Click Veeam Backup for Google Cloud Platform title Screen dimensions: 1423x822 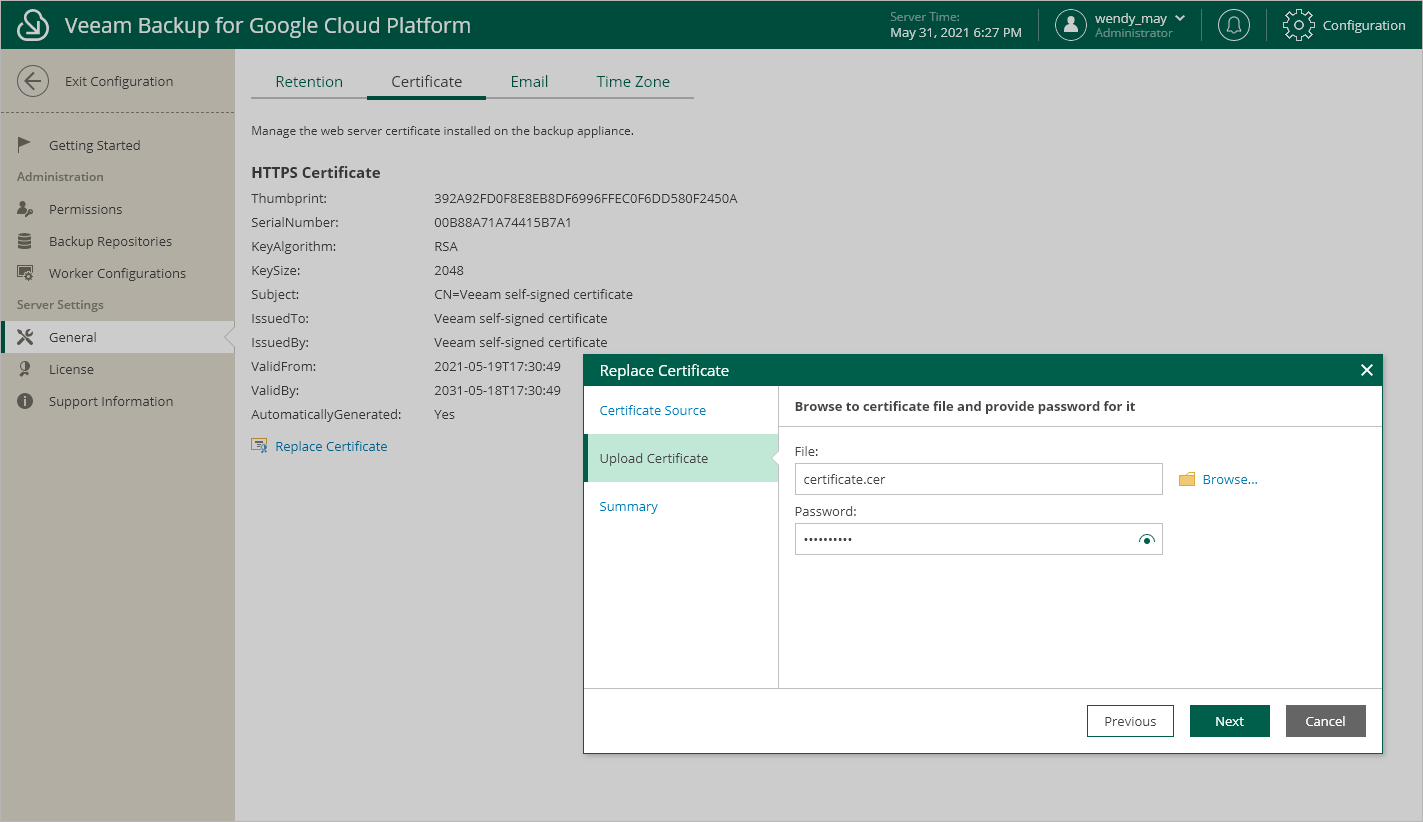(268, 25)
